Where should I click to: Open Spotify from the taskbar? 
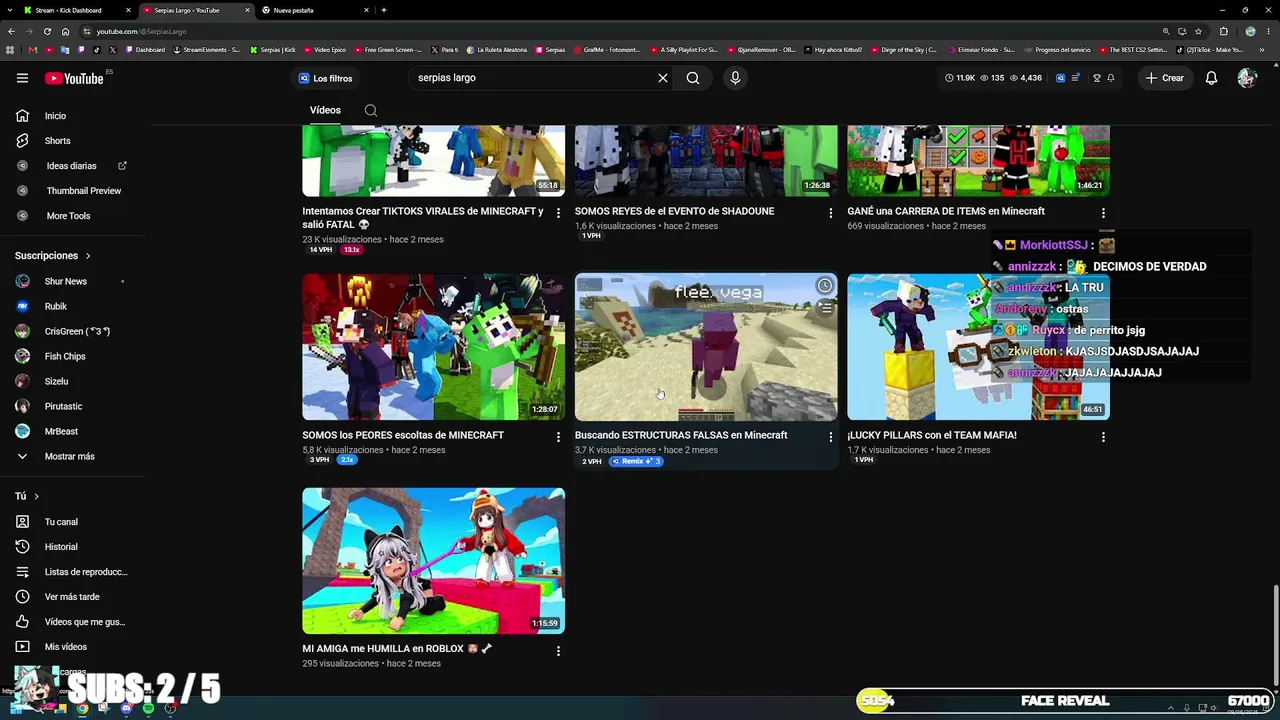(x=148, y=708)
